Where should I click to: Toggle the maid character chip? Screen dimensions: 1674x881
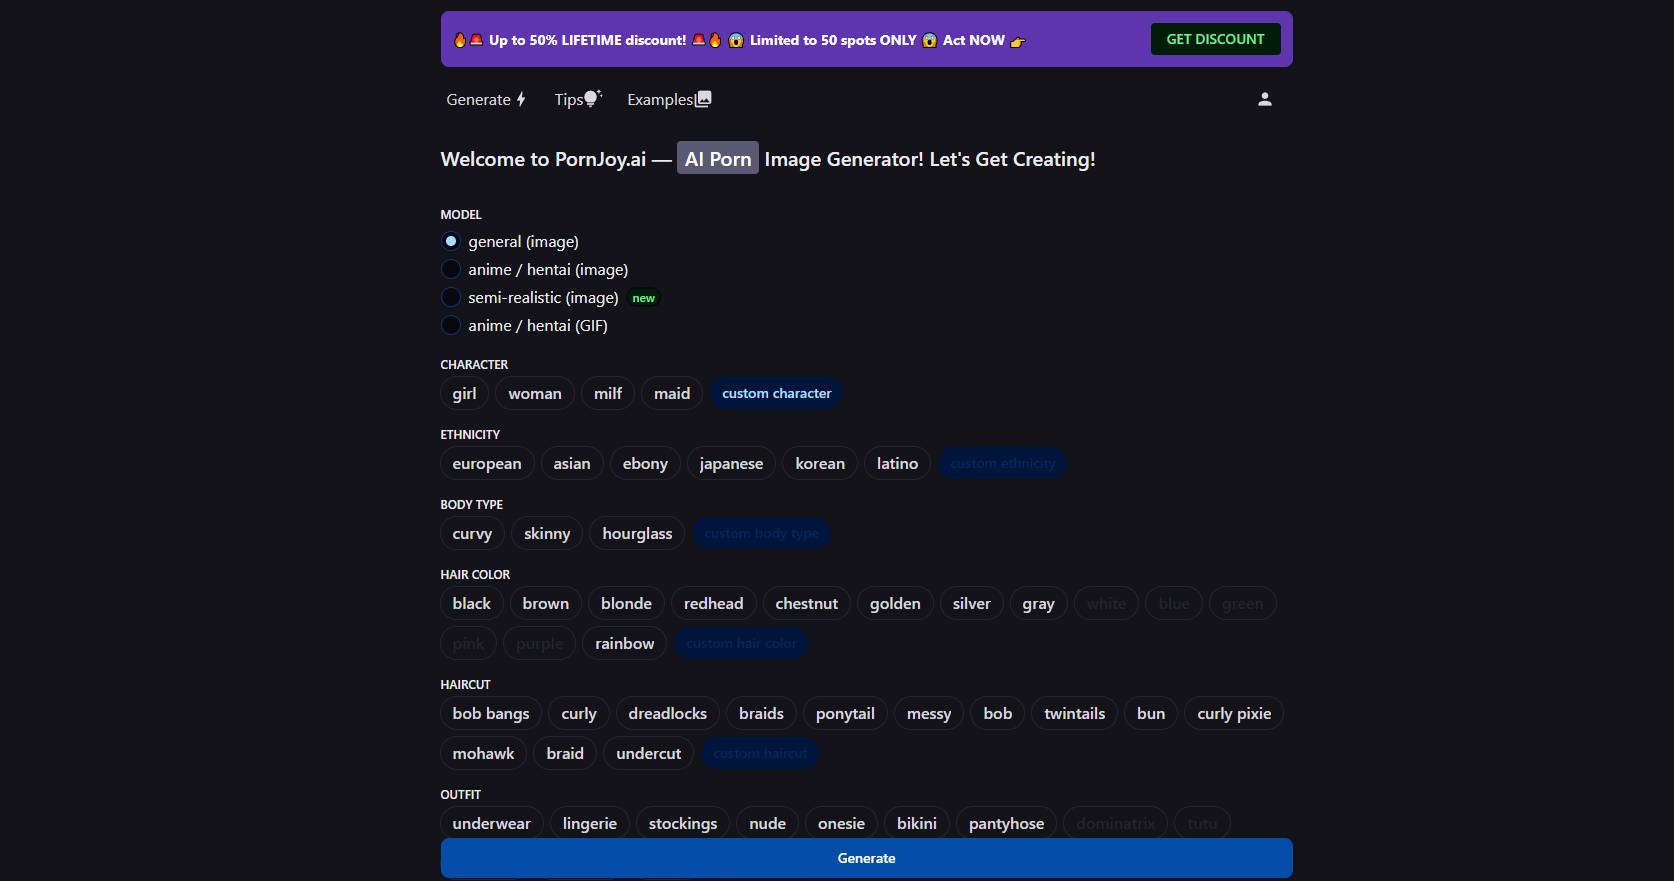(x=672, y=393)
